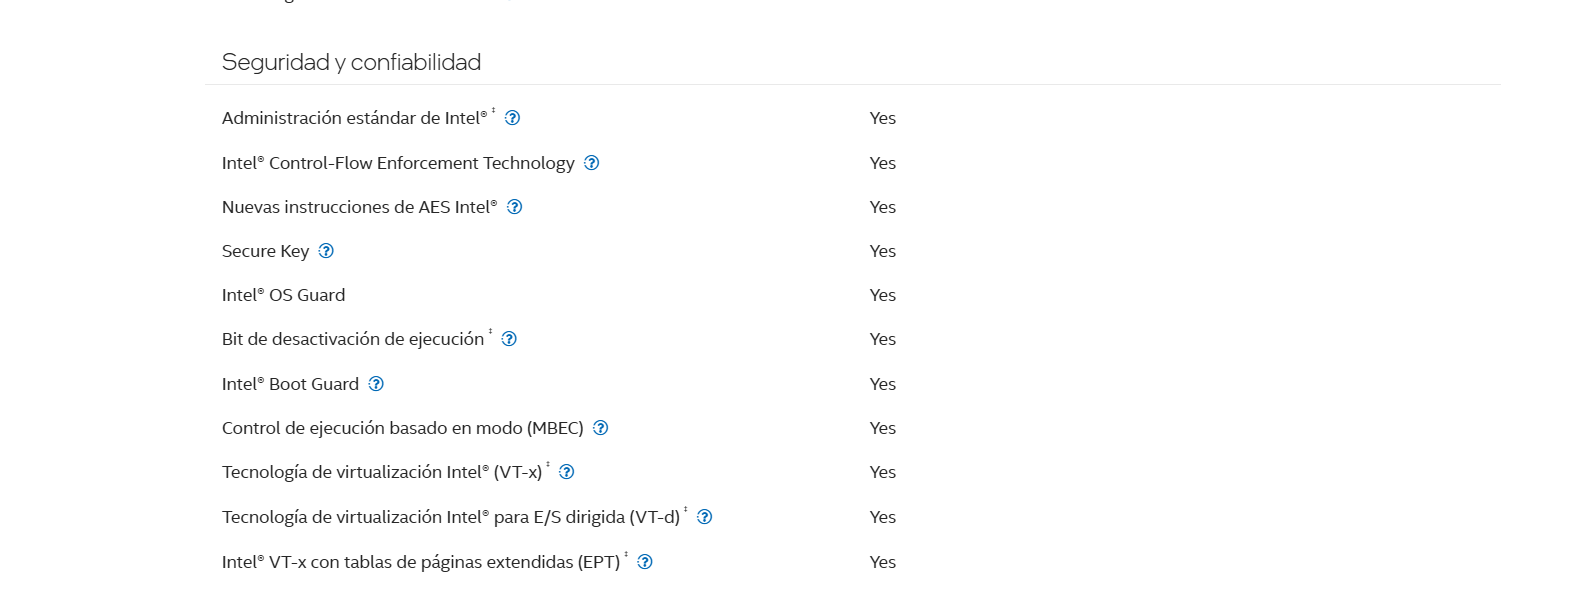Open help icon for Administración estándar de Intel
The width and height of the screenshot is (1575, 597).
[x=512, y=118]
